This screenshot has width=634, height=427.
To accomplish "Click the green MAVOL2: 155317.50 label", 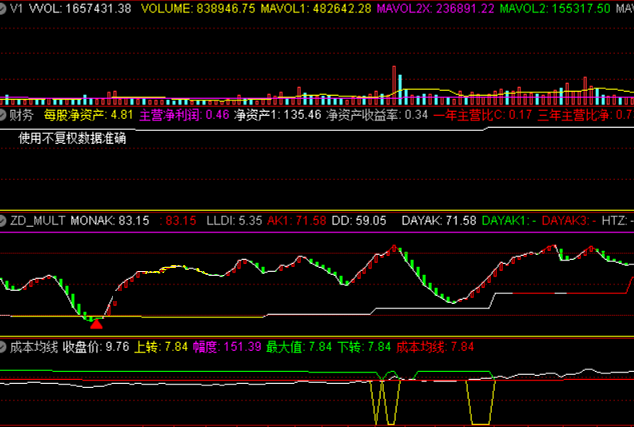I will point(555,8).
